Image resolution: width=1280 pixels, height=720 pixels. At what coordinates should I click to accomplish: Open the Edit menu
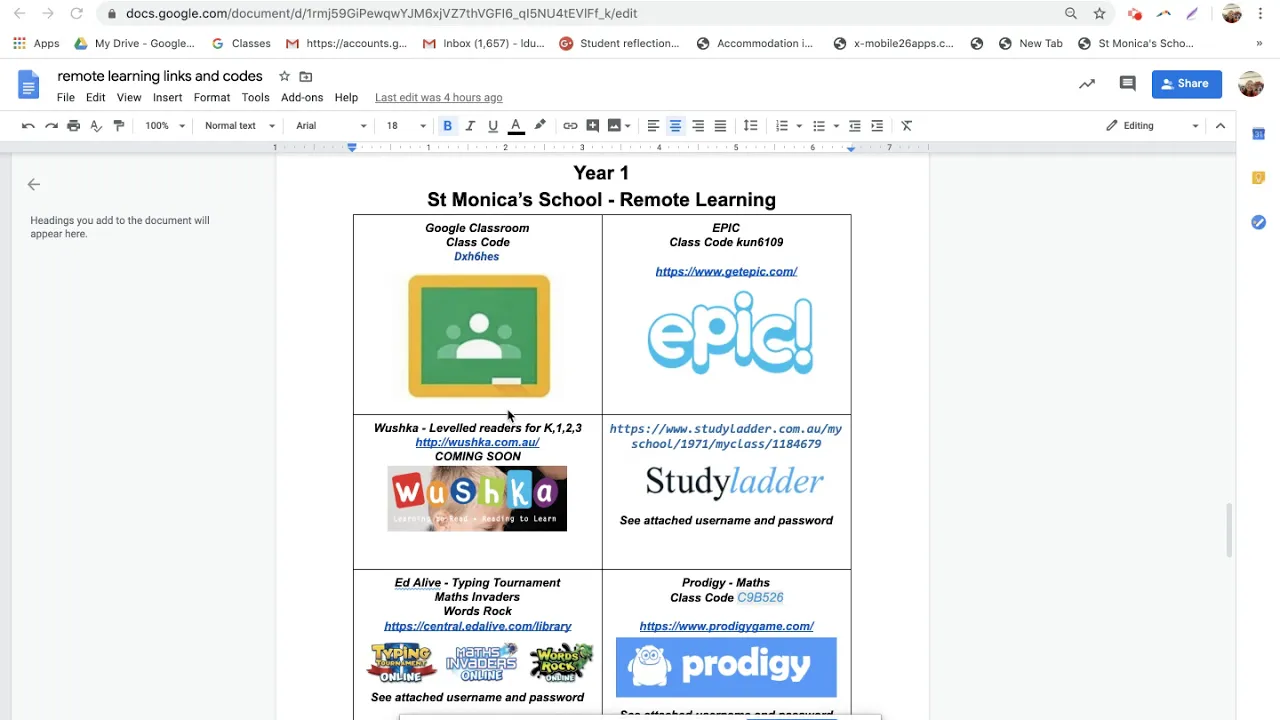coord(96,98)
